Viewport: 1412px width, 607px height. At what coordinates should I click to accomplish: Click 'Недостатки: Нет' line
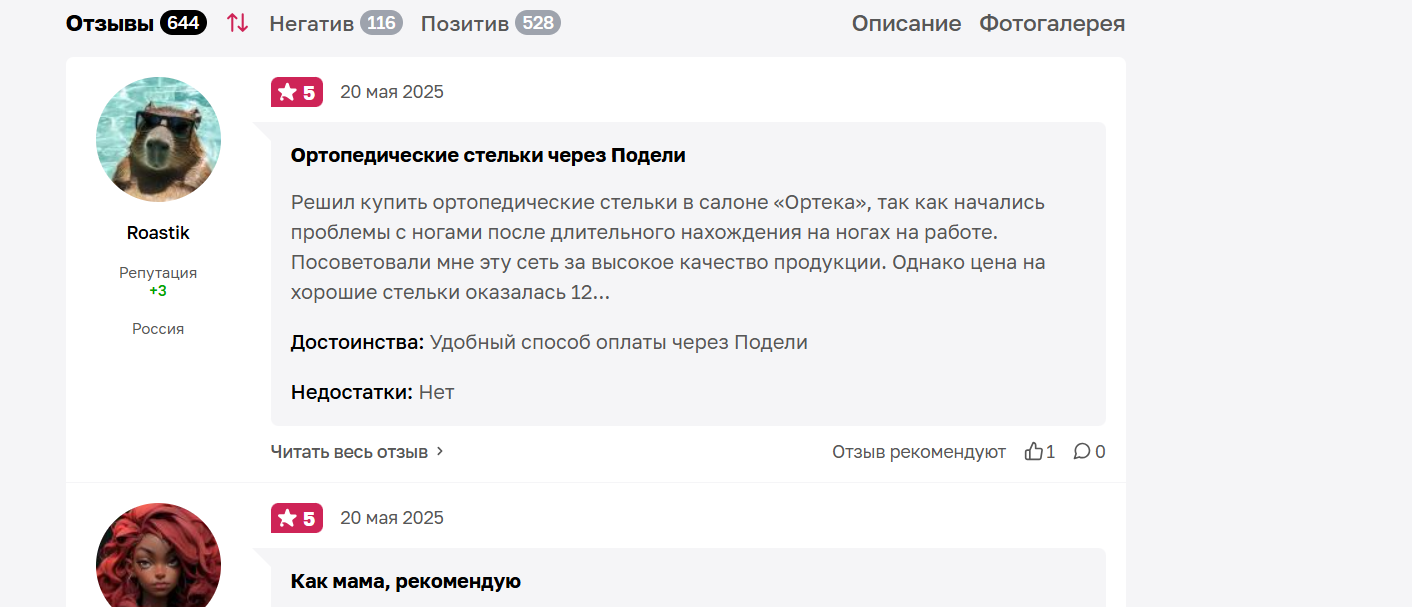click(x=373, y=393)
